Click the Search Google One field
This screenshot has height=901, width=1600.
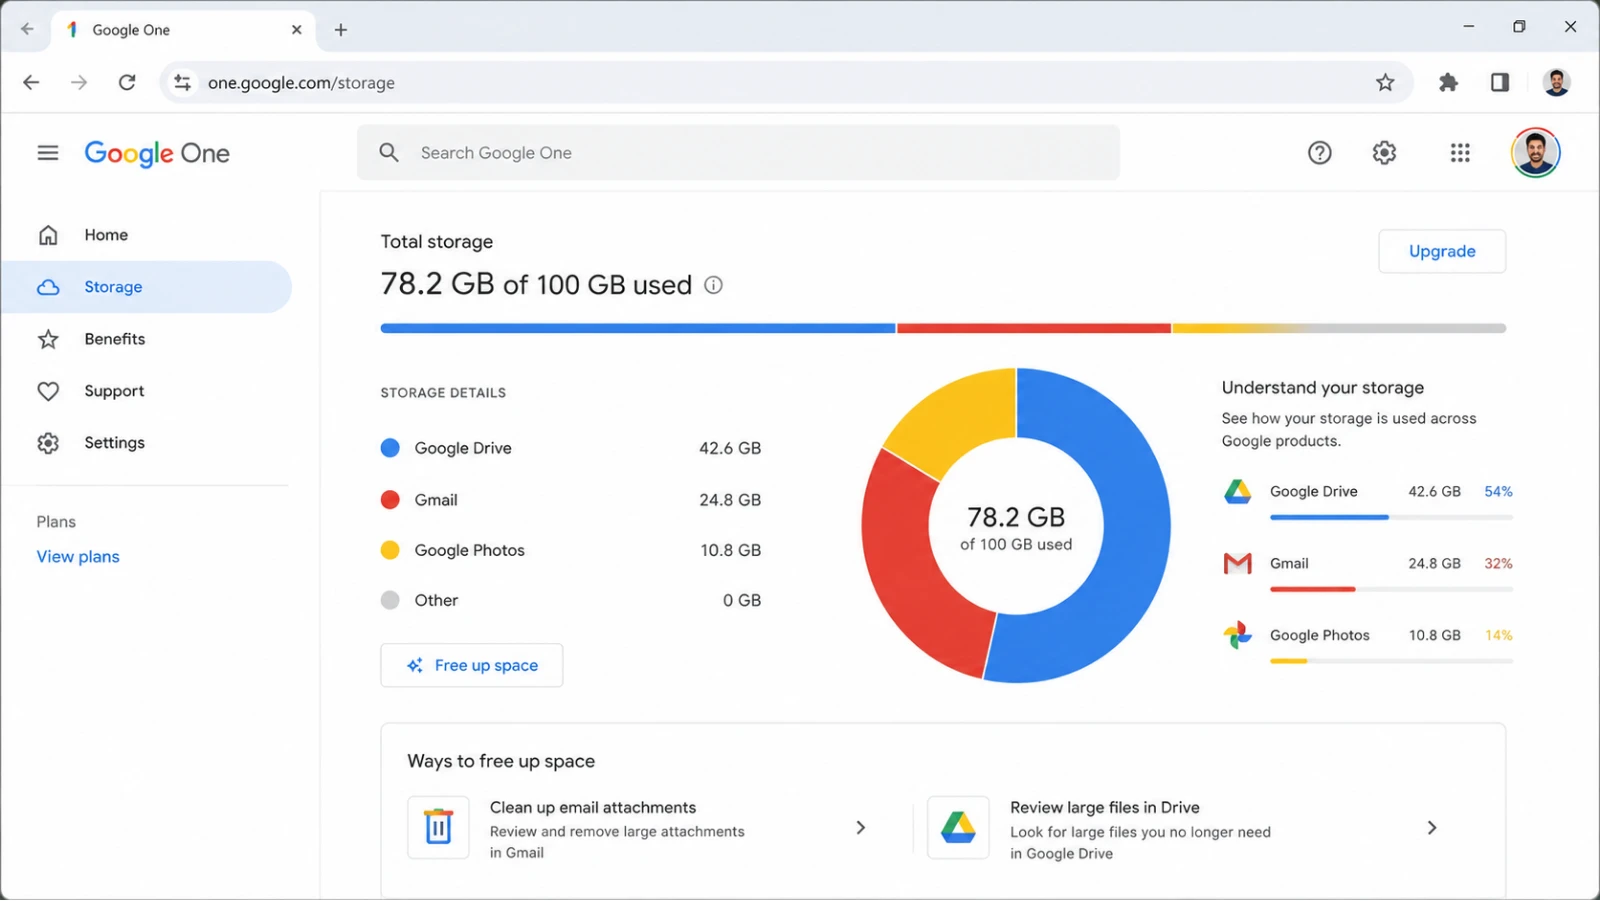point(738,153)
